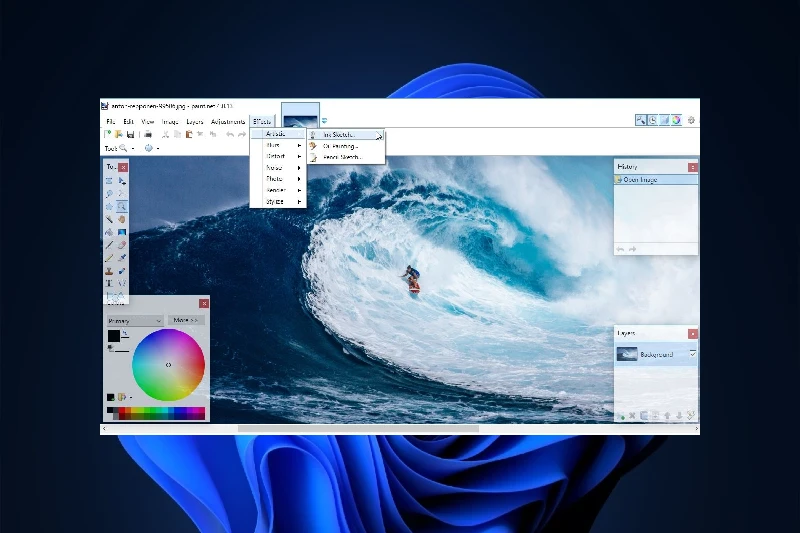Image resolution: width=800 pixels, height=533 pixels.
Task: Choose Pencil Sketch from Artistic submenu
Action: pos(345,158)
